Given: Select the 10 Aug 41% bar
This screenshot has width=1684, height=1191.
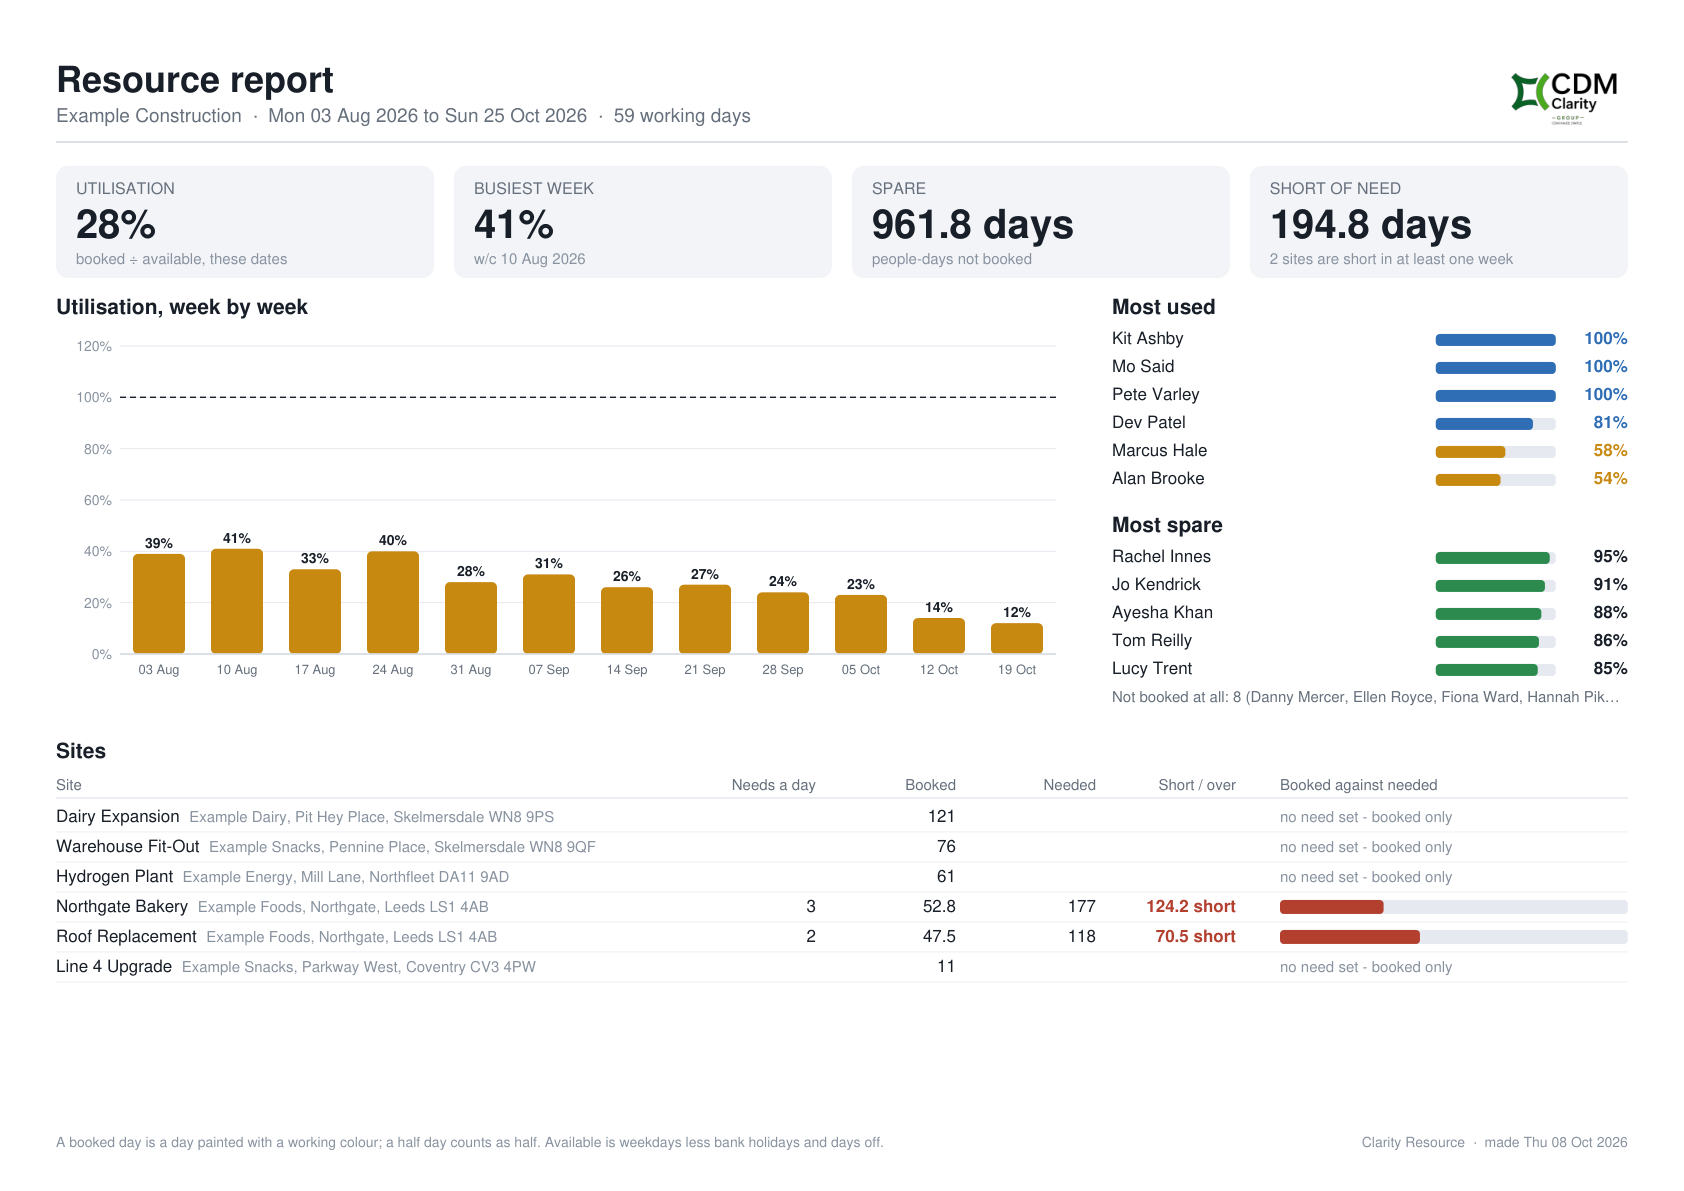Looking at the screenshot, I should coord(237,601).
